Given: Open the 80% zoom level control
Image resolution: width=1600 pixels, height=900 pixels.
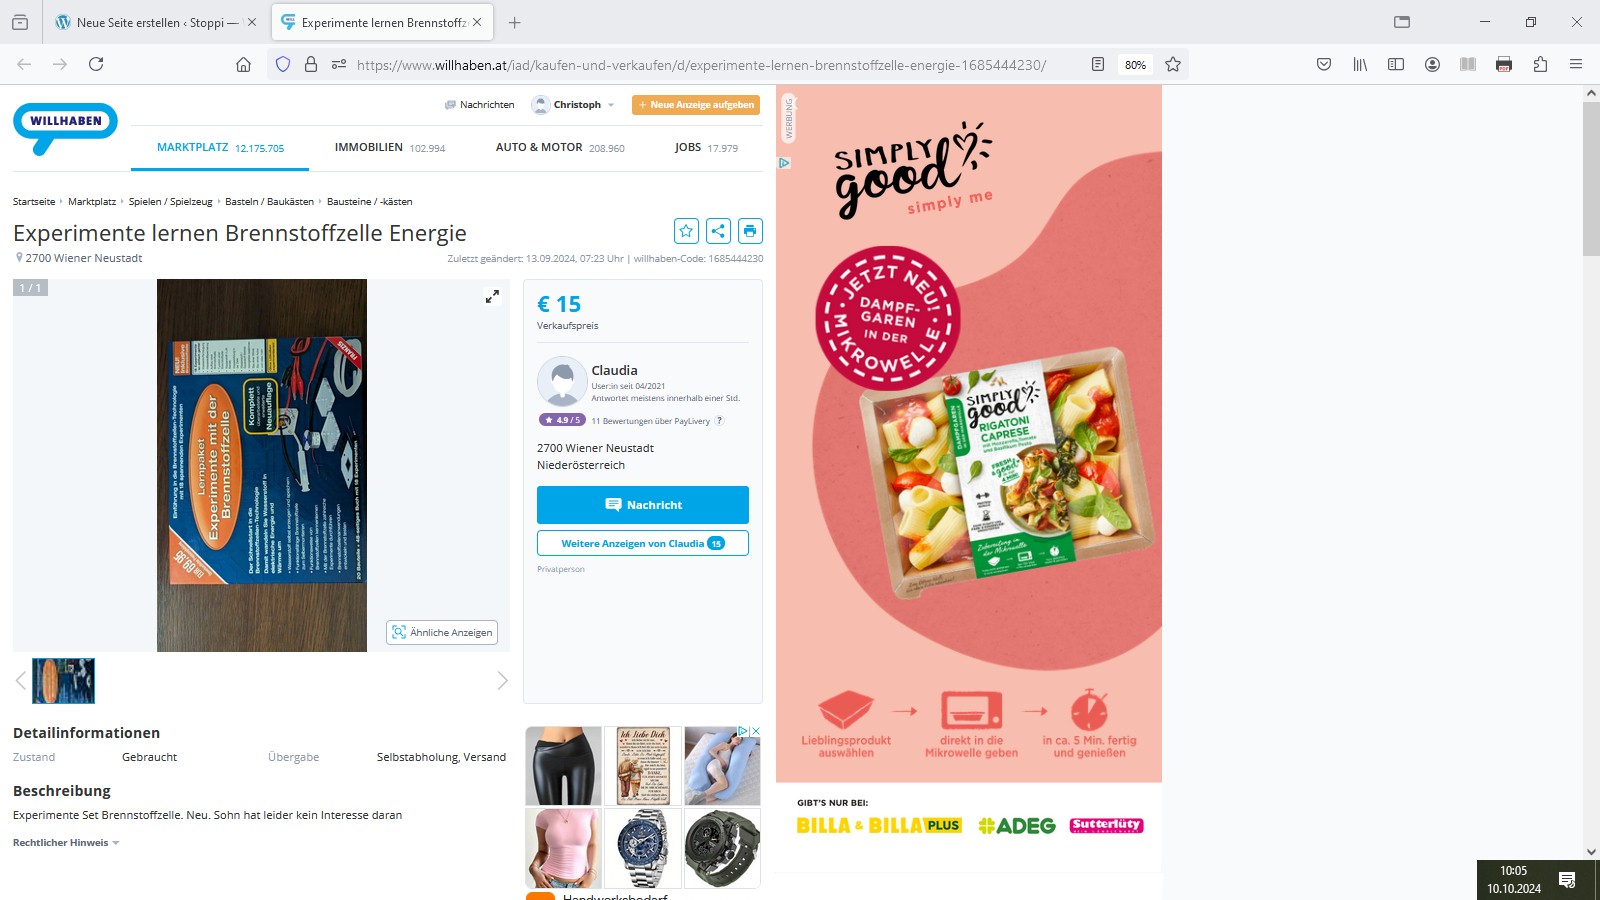Looking at the screenshot, I should pyautogui.click(x=1135, y=65).
